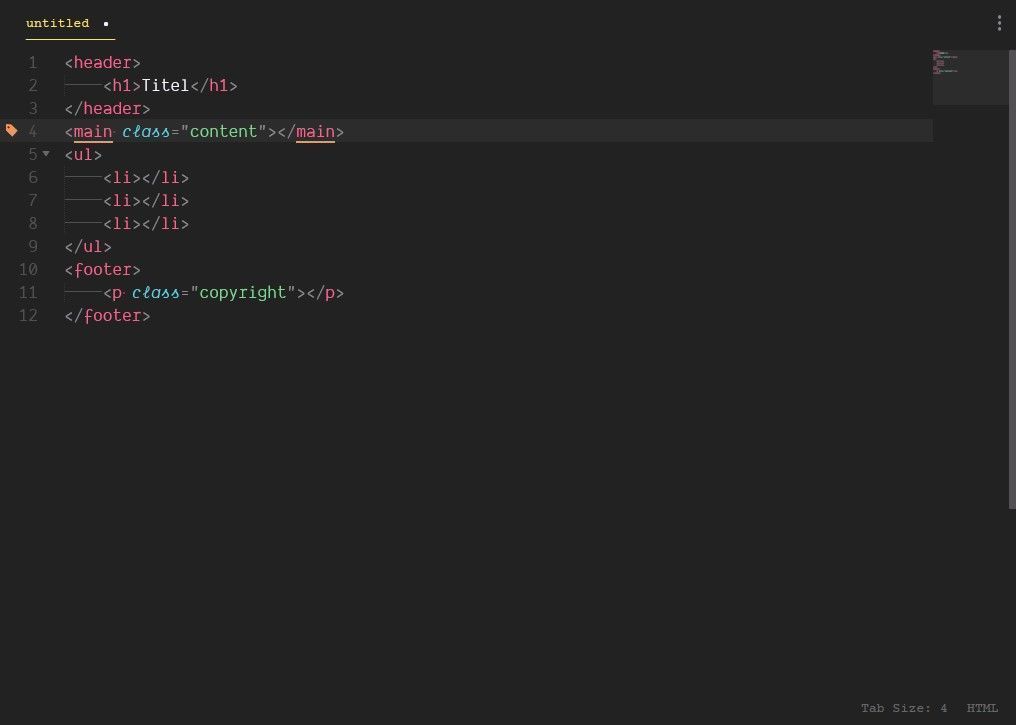Click the opening footer tag on line 10
This screenshot has width=1016, height=725.
pos(102,270)
